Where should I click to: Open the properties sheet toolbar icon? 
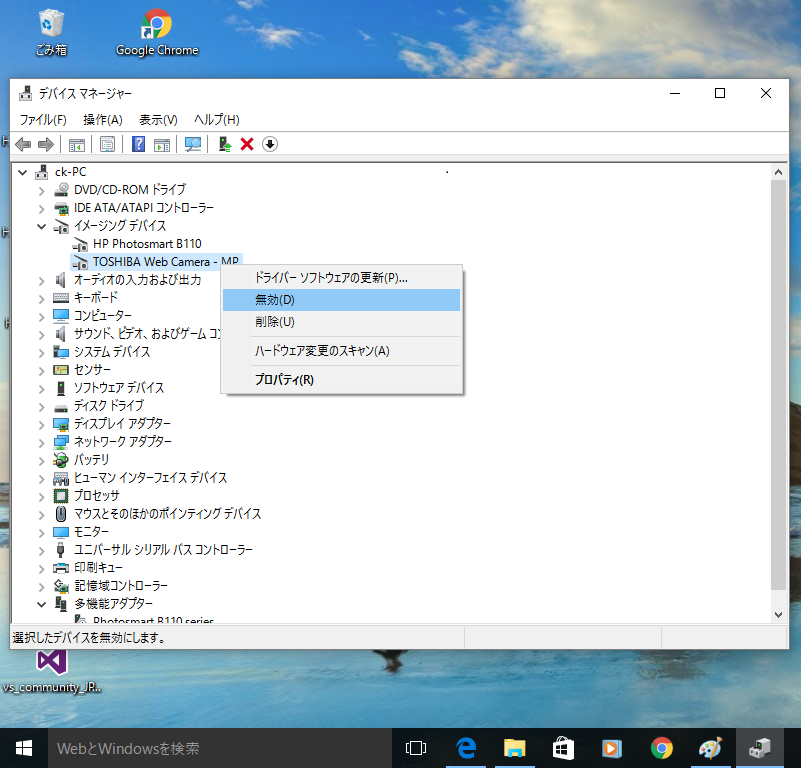coord(107,145)
